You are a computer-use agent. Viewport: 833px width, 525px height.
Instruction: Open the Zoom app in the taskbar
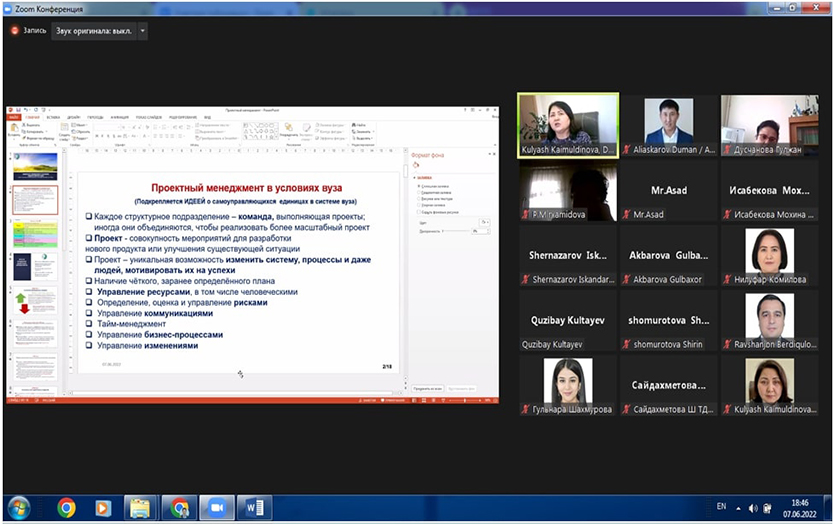pyautogui.click(x=217, y=508)
